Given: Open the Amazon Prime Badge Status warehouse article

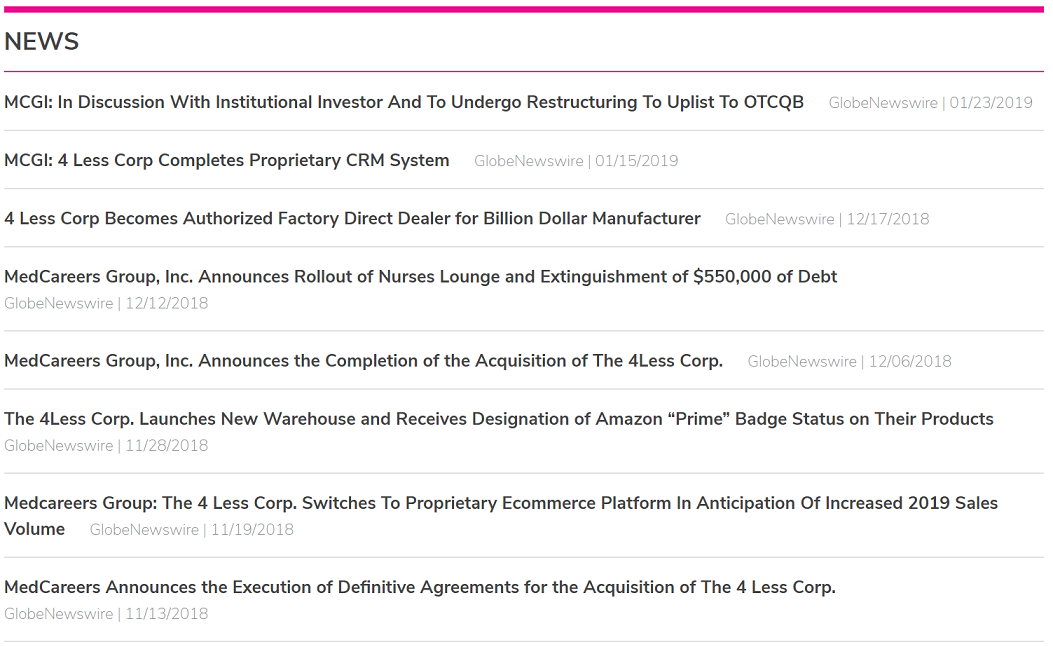Looking at the screenshot, I should coord(498,419).
